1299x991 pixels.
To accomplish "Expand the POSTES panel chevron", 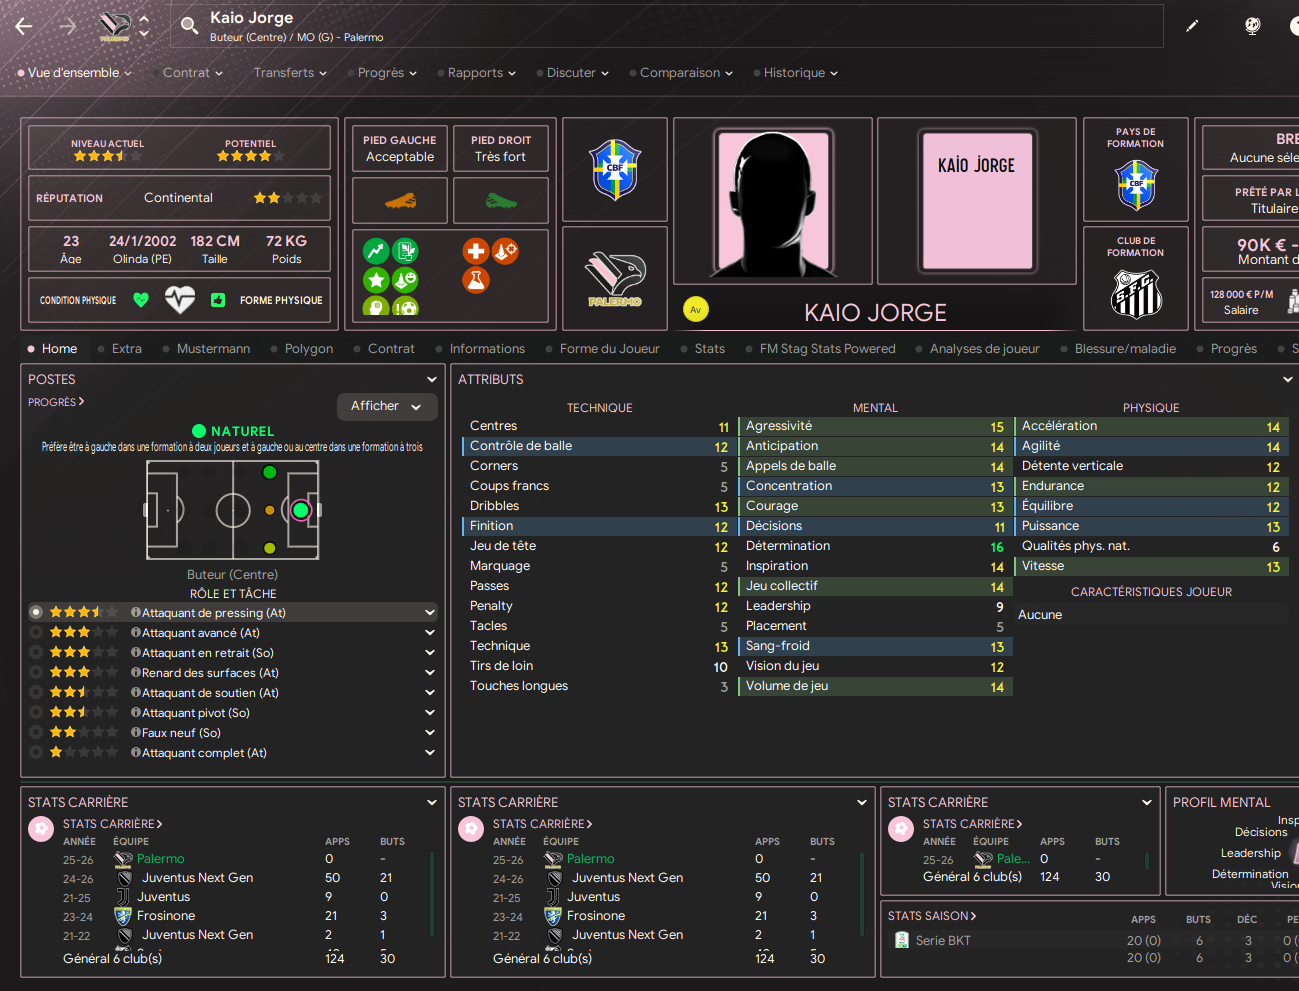I will (x=432, y=379).
